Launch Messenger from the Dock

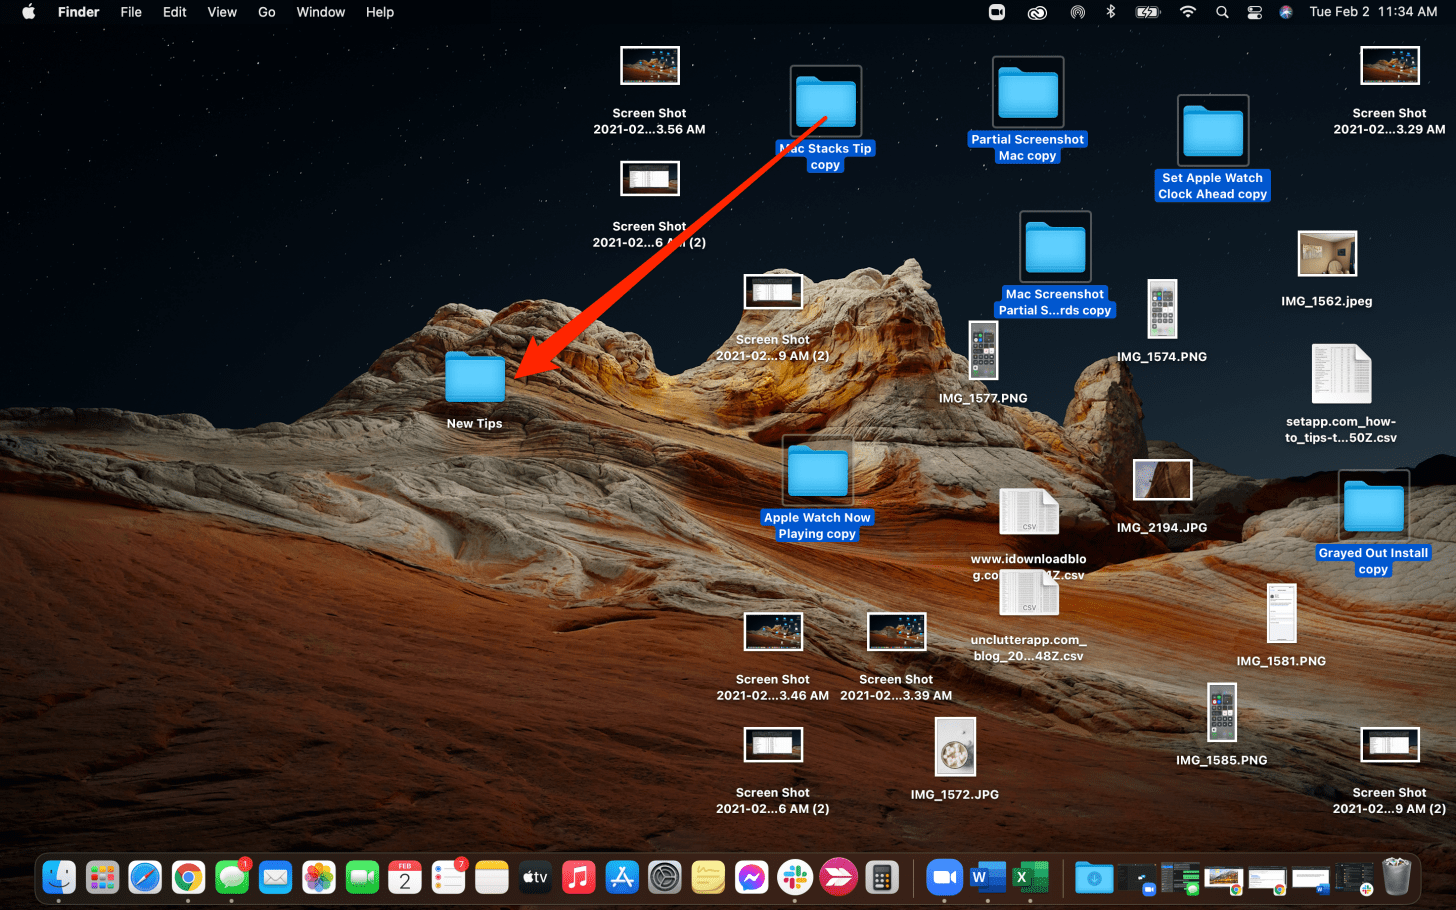(x=752, y=878)
